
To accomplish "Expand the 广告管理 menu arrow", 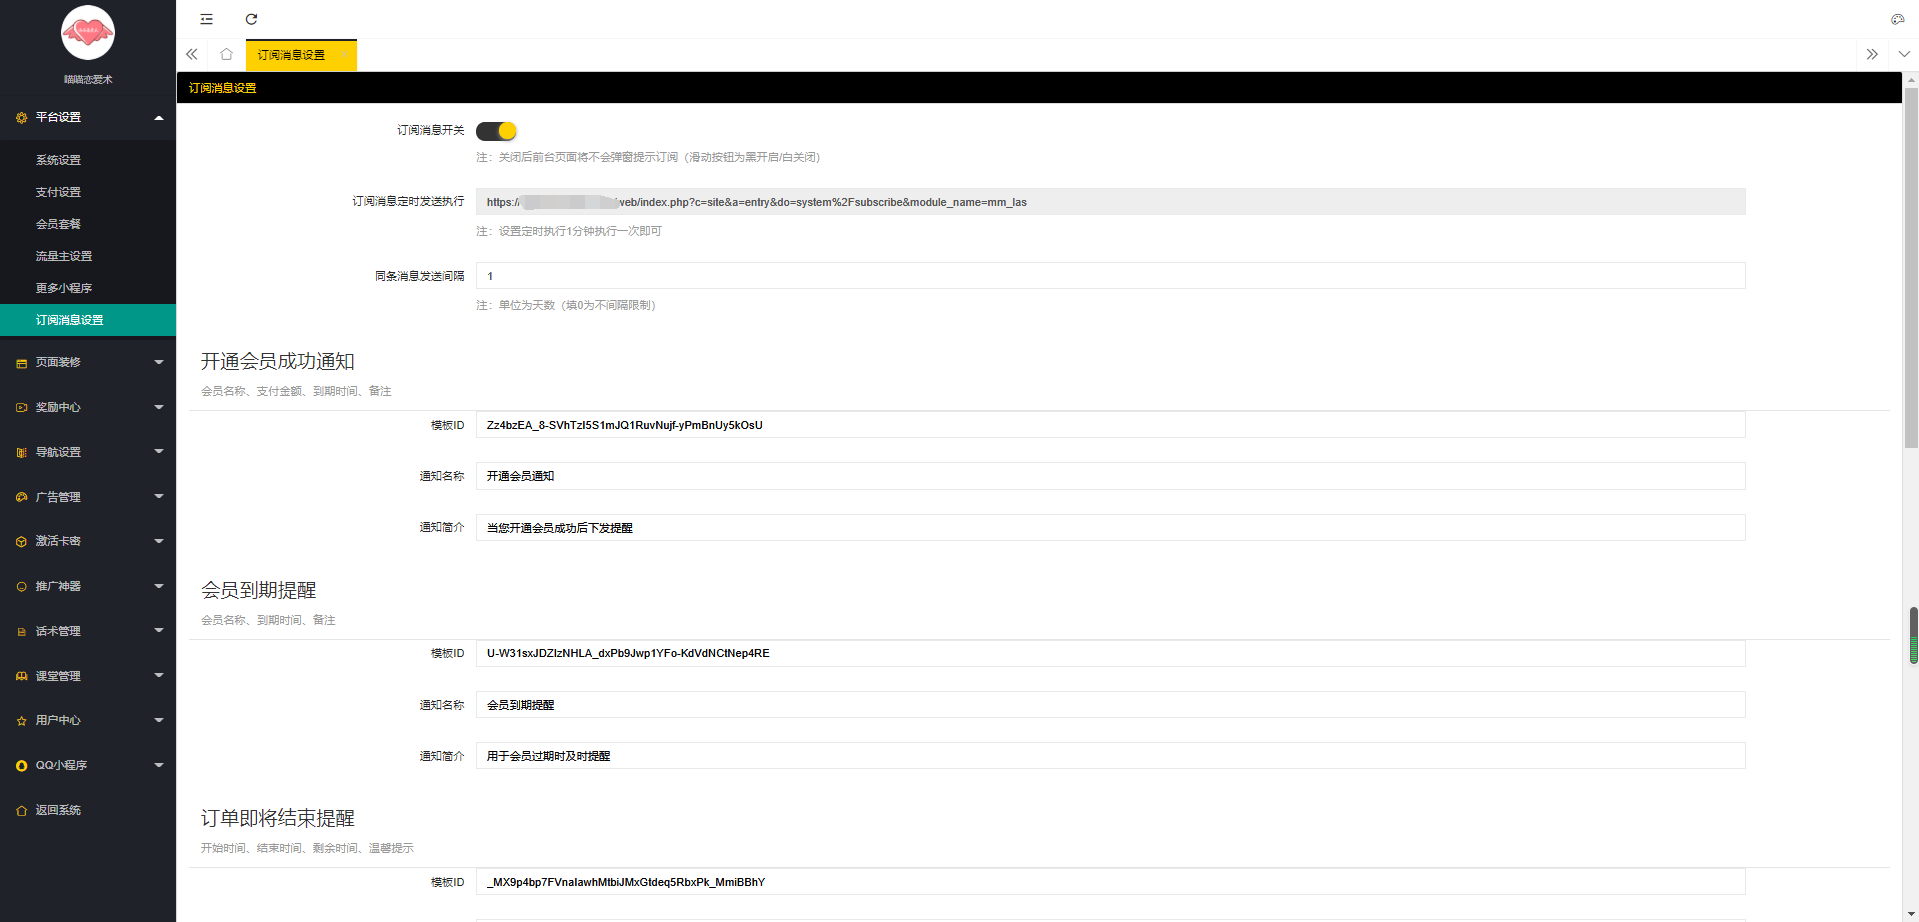I will pos(159,497).
